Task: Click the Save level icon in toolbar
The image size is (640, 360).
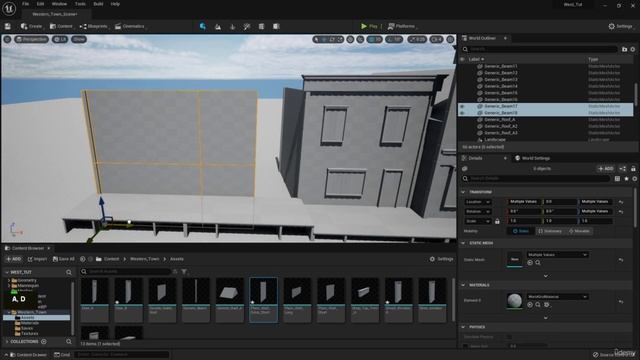Action: click(x=8, y=27)
